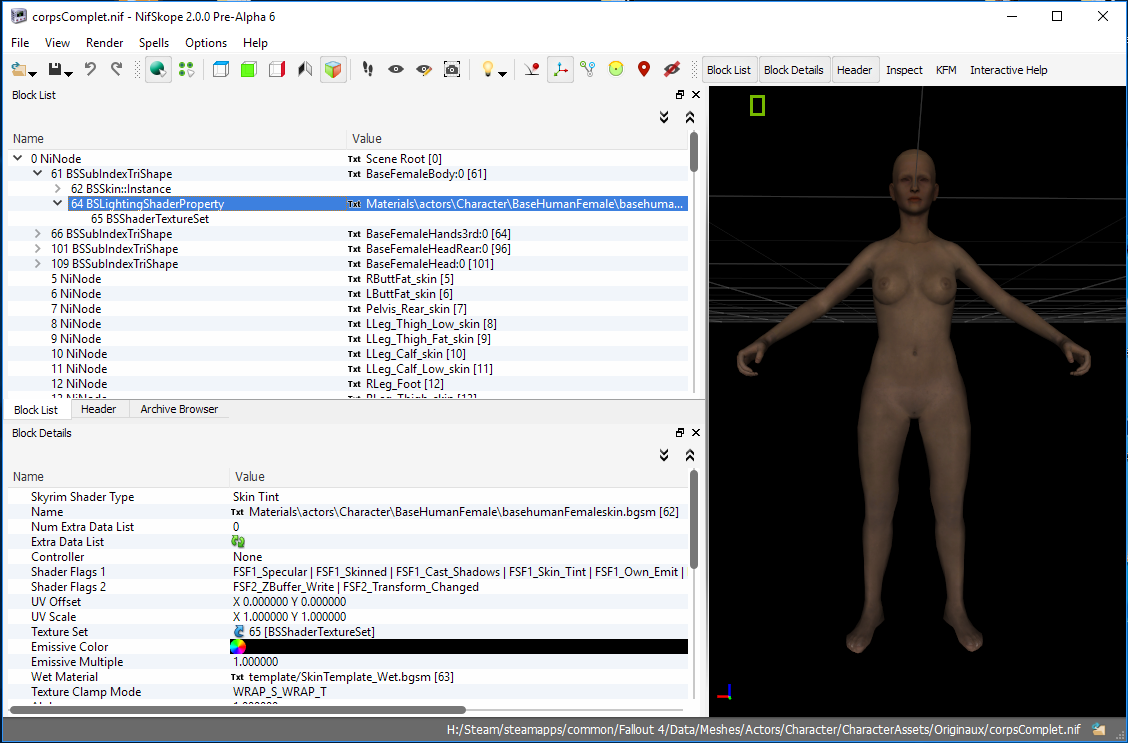Select the 65 BSShaderTextureSet tree row
The image size is (1128, 743).
[348, 219]
